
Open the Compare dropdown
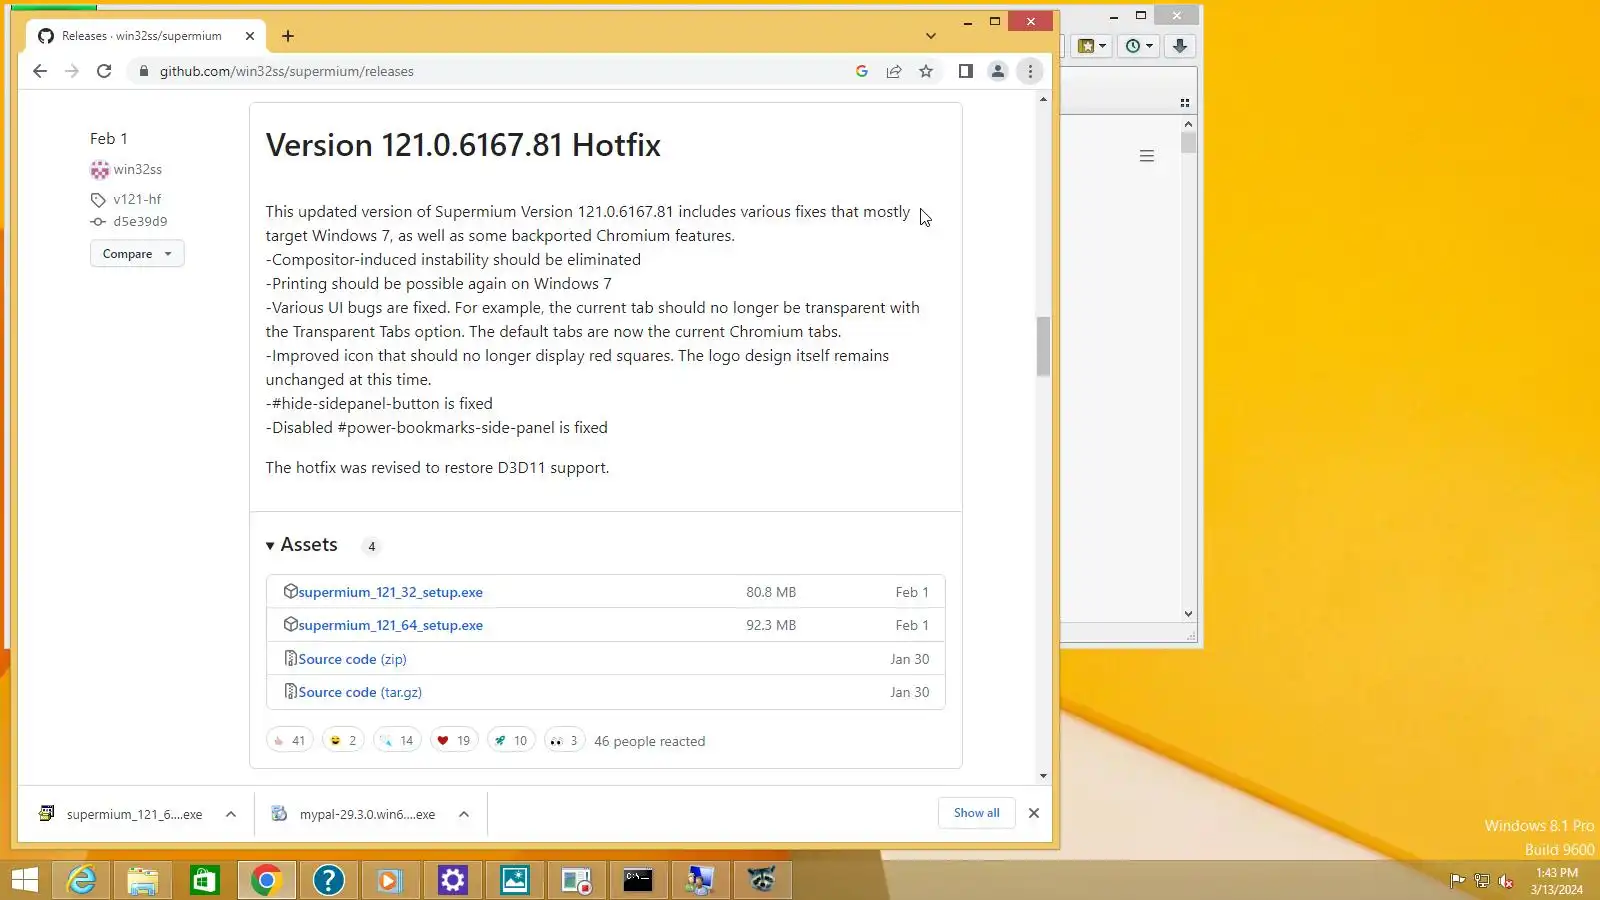137,254
